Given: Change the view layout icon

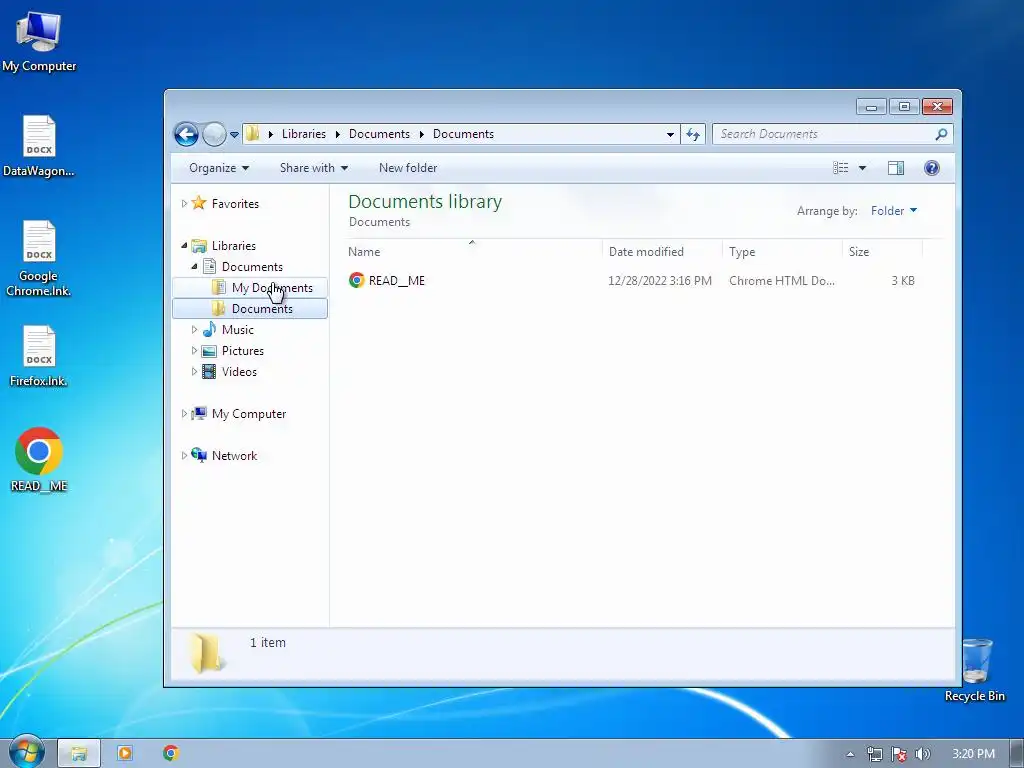Looking at the screenshot, I should pyautogui.click(x=841, y=168).
